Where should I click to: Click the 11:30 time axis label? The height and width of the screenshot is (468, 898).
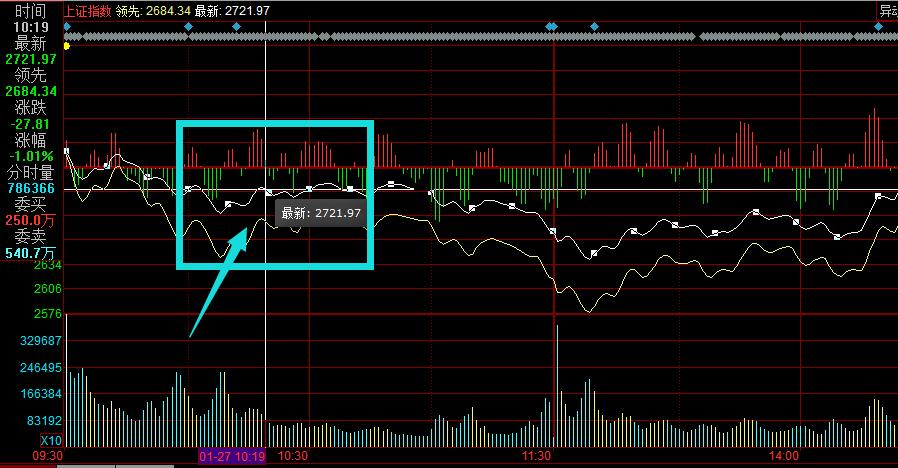(537, 456)
